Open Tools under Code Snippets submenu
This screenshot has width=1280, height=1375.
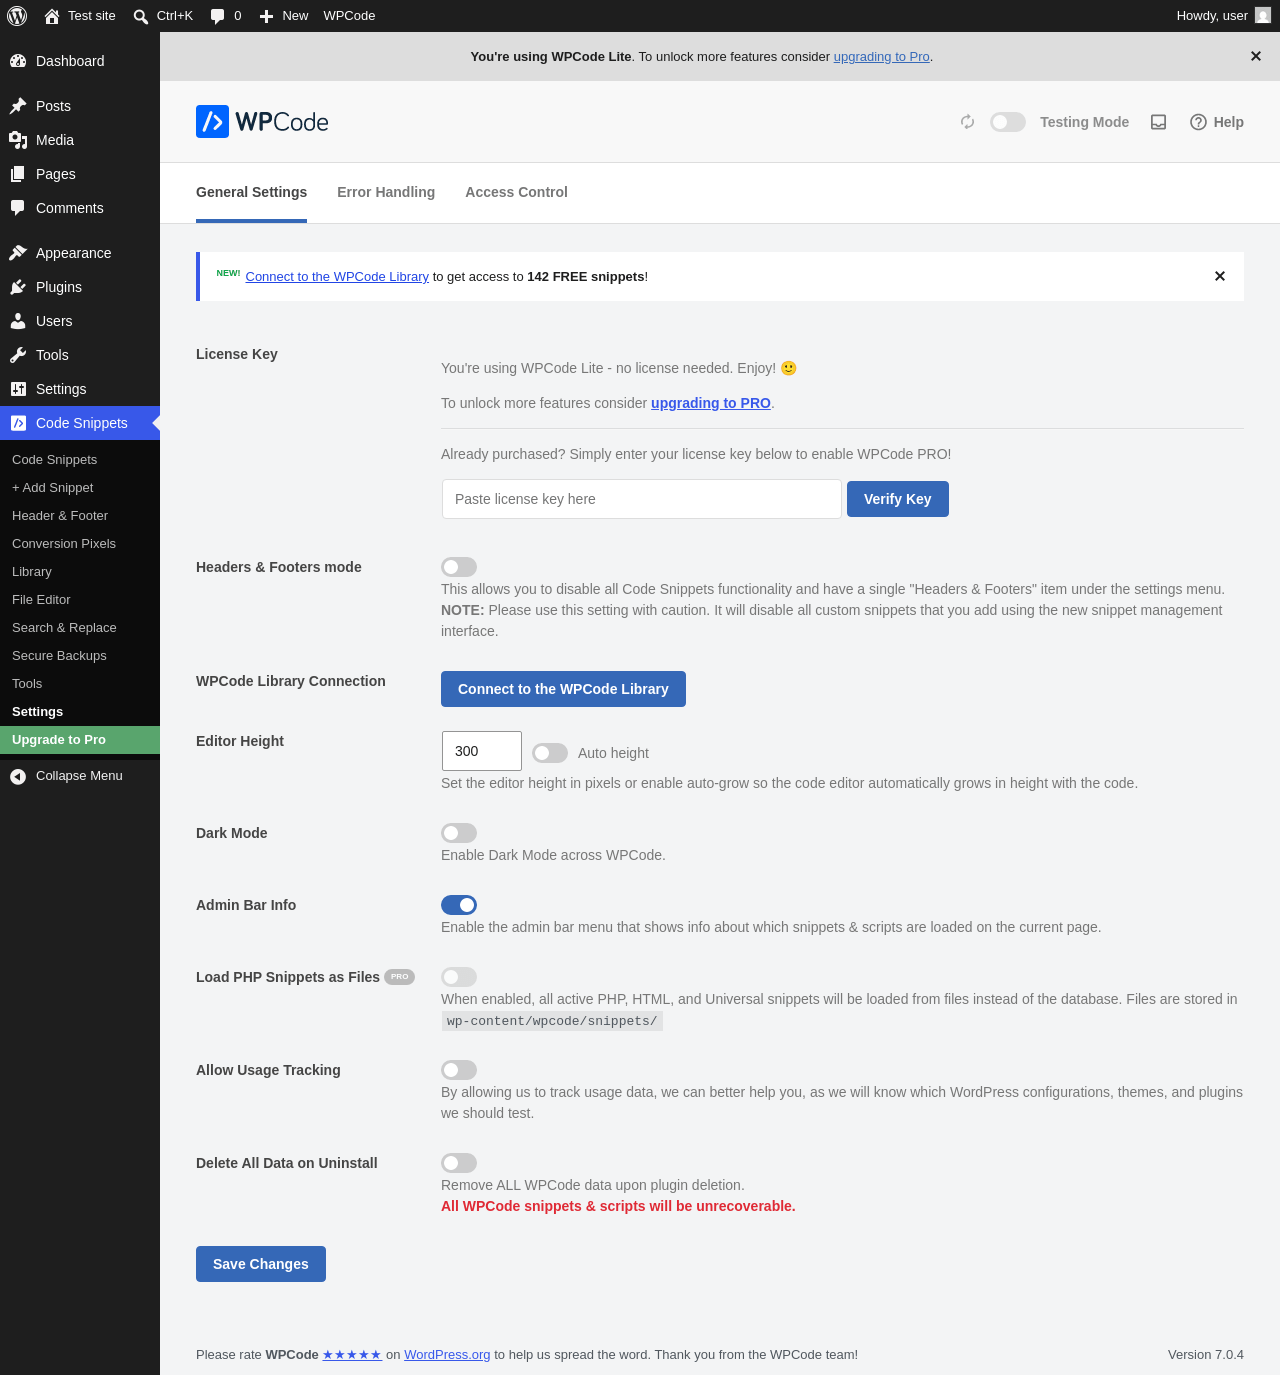pos(80,684)
